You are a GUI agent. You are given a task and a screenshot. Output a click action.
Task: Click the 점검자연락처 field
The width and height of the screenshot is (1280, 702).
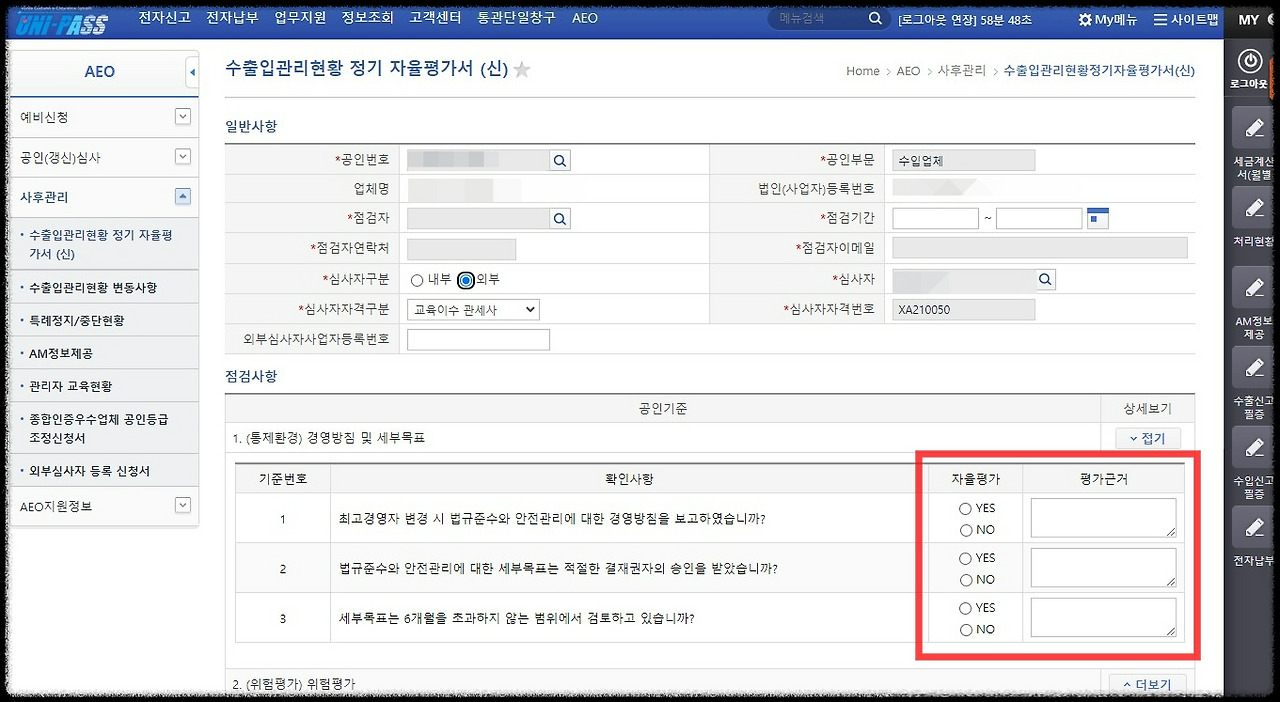[462, 249]
